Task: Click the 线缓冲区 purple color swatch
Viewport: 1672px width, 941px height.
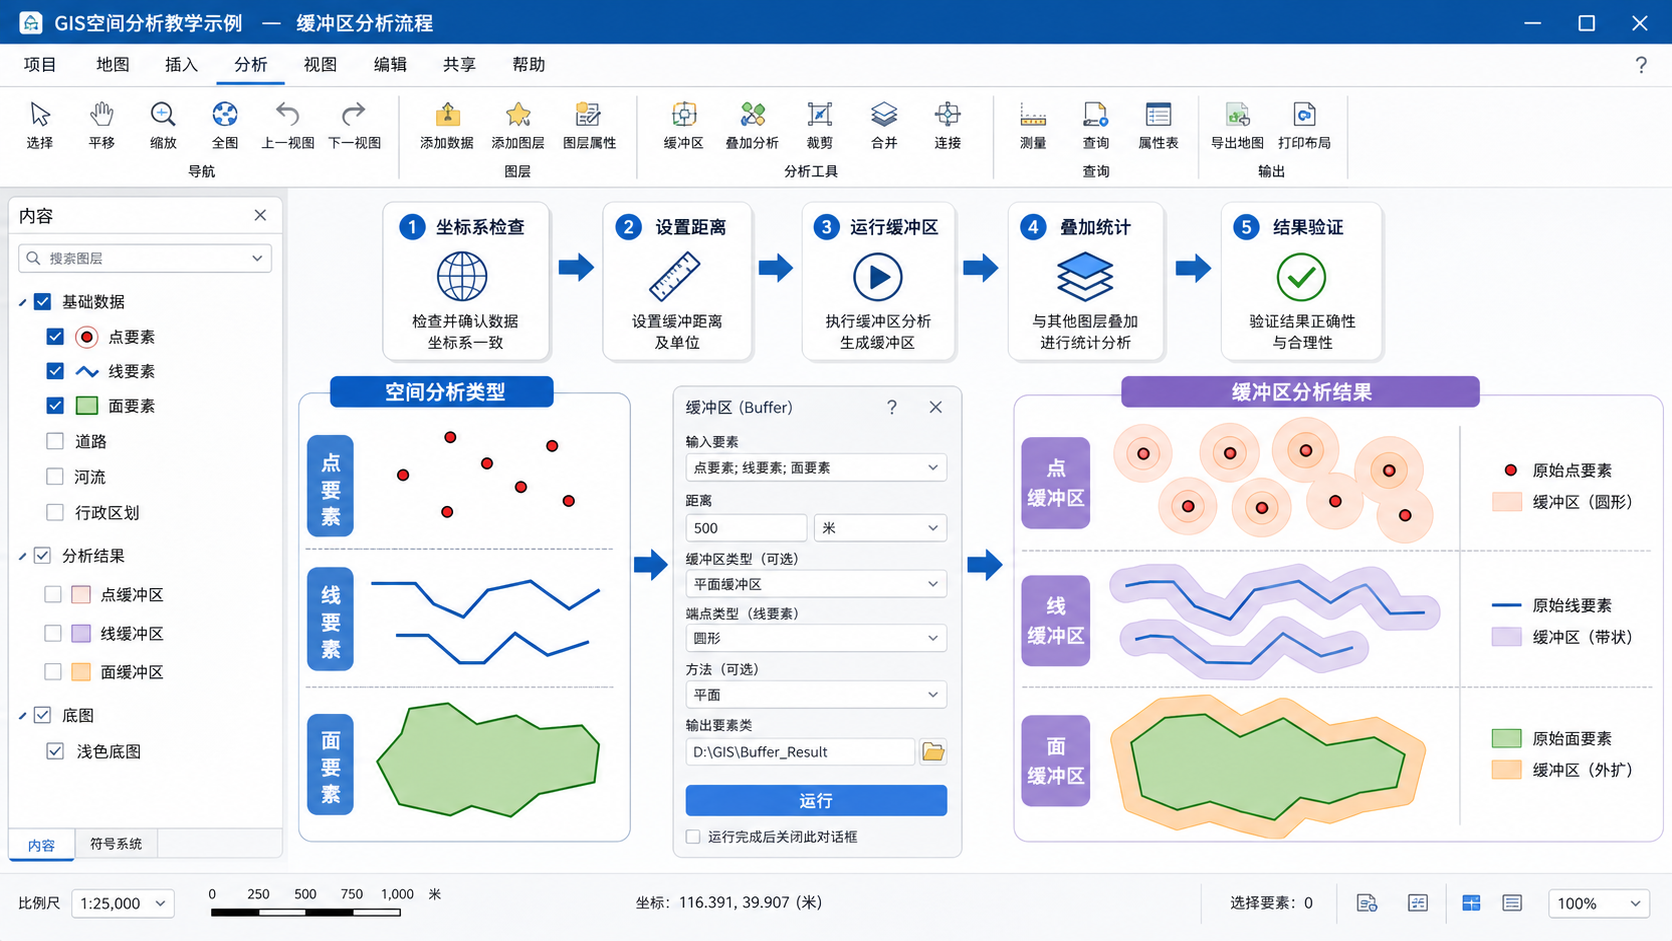Action: [x=81, y=633]
